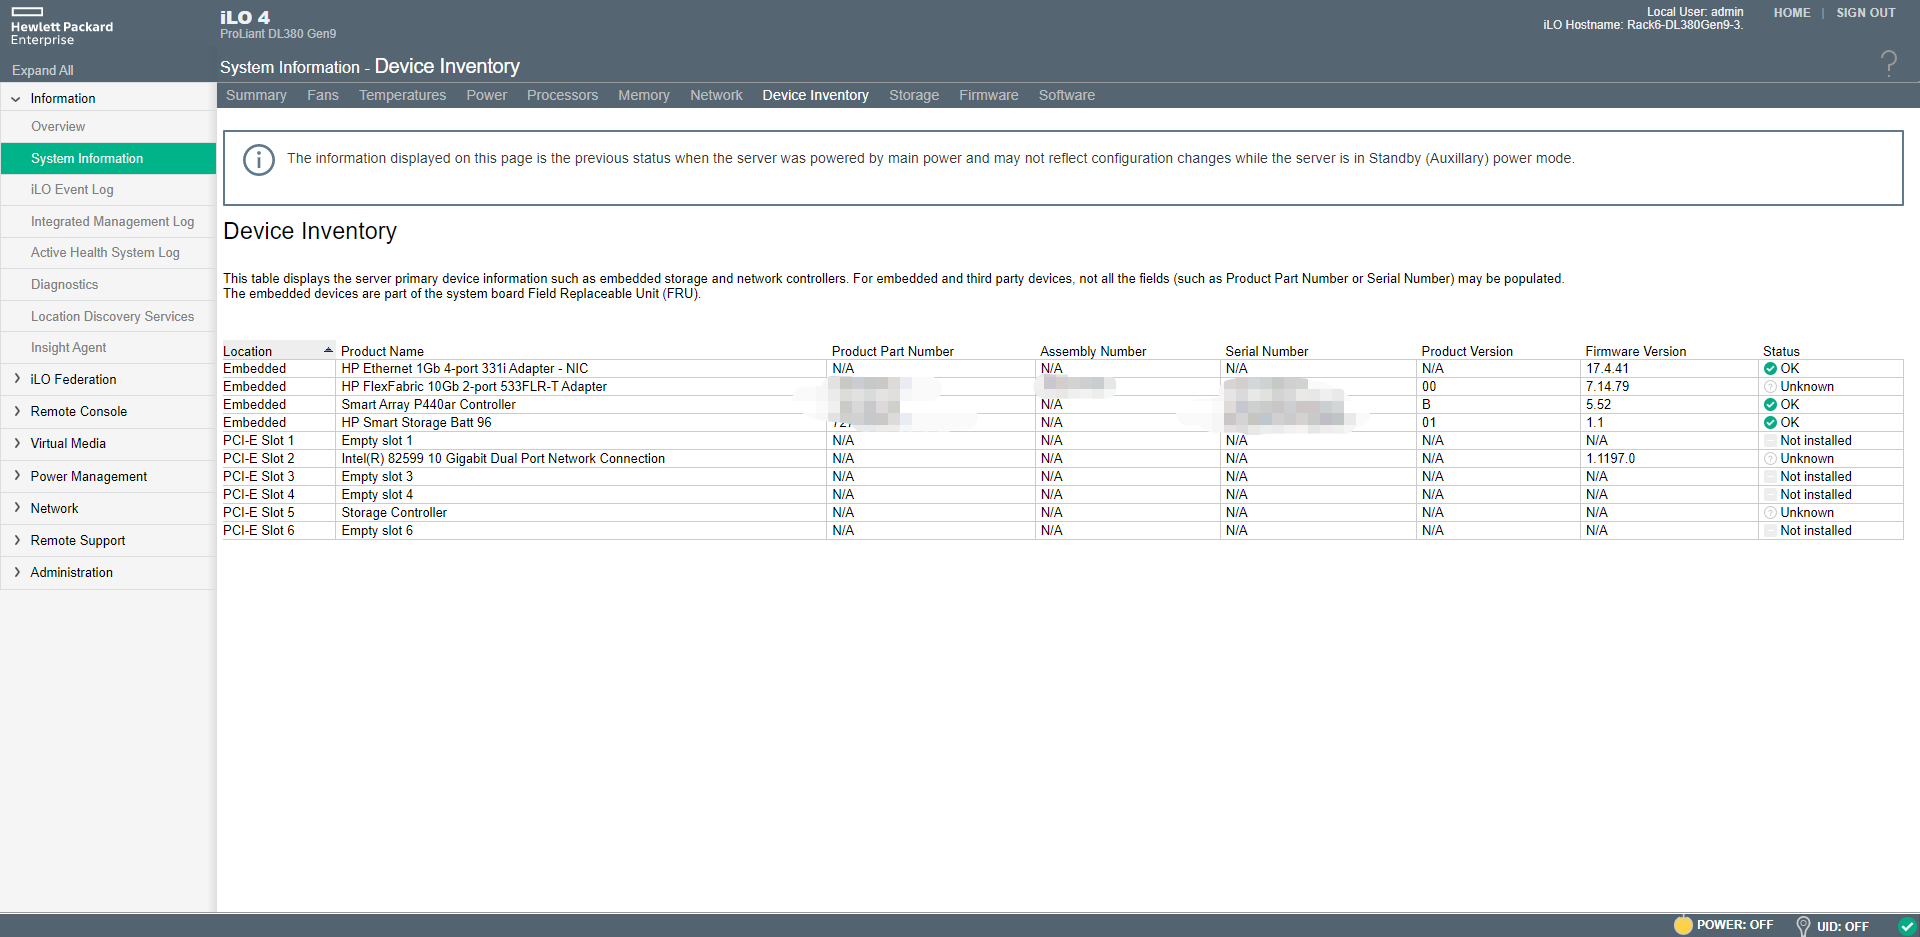Image resolution: width=1920 pixels, height=937 pixels.
Task: Click the green system health checkmark icon
Action: (x=1907, y=926)
